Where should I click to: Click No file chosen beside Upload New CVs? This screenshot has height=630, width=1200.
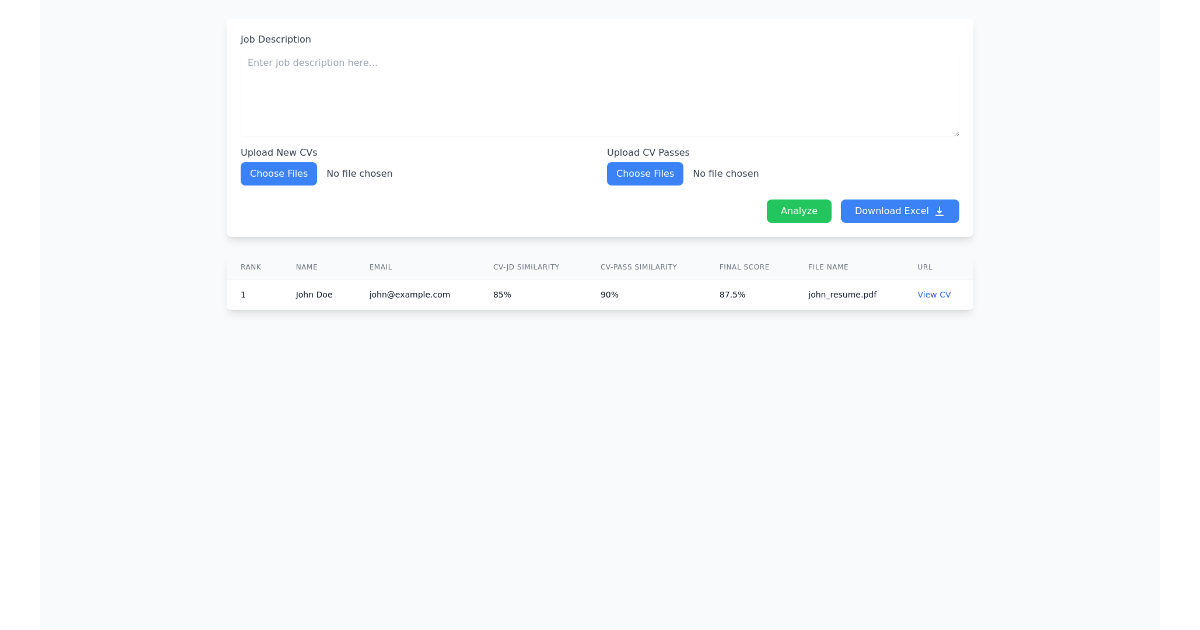pyautogui.click(x=359, y=173)
